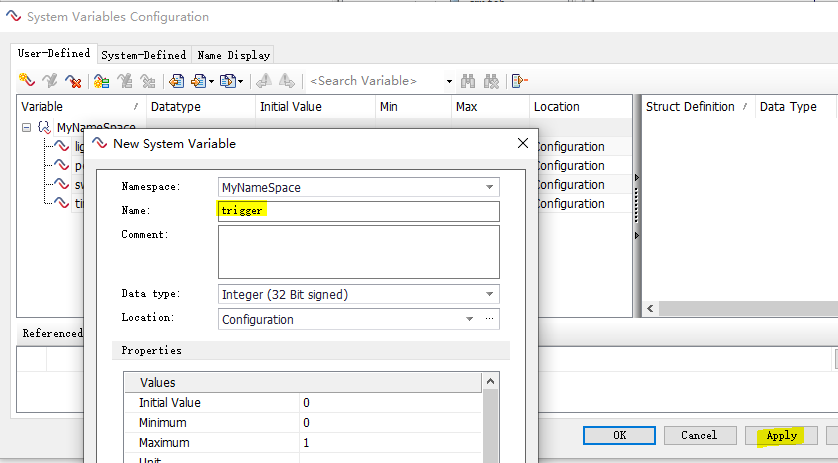Click the New System Variable dialog title icon
838x463 pixels.
[100, 143]
